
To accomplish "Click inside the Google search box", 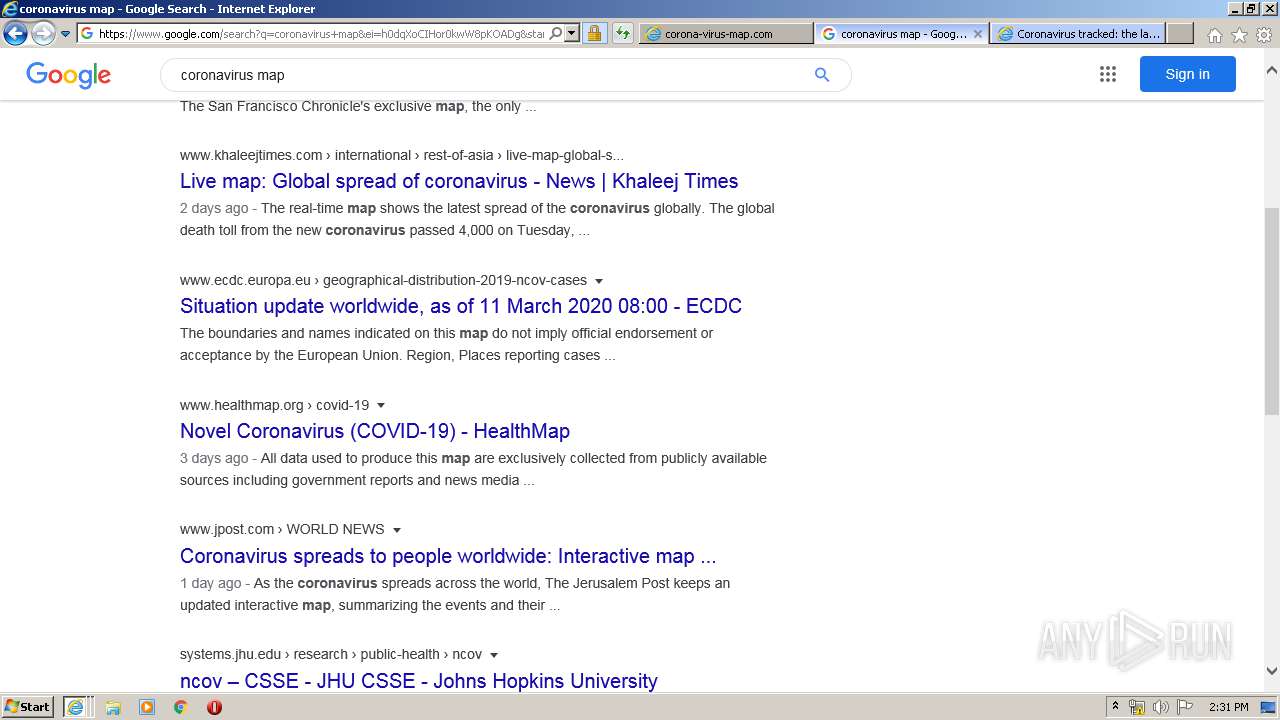I will (x=490, y=75).
